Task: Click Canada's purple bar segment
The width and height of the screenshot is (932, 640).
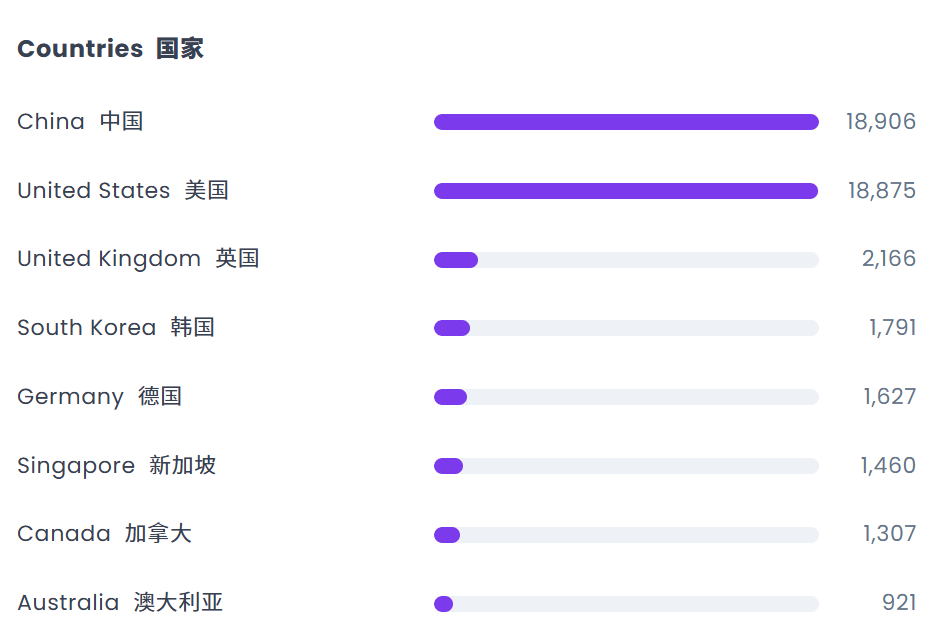Action: coord(447,535)
